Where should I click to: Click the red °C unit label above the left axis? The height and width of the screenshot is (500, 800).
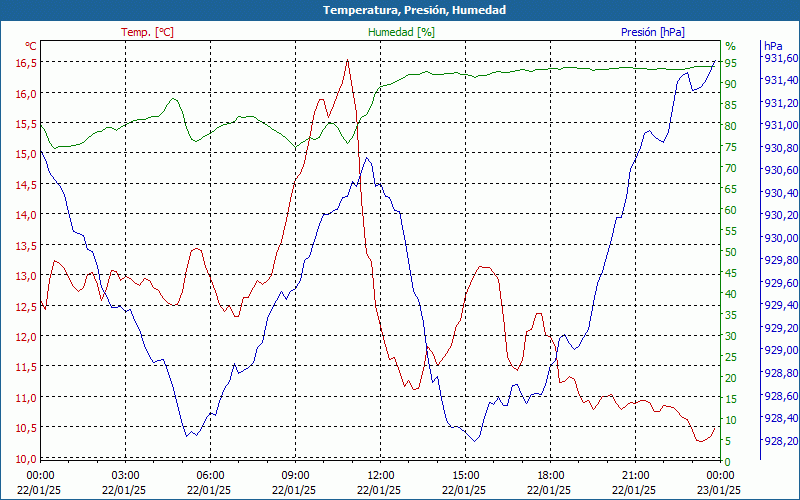(30, 46)
